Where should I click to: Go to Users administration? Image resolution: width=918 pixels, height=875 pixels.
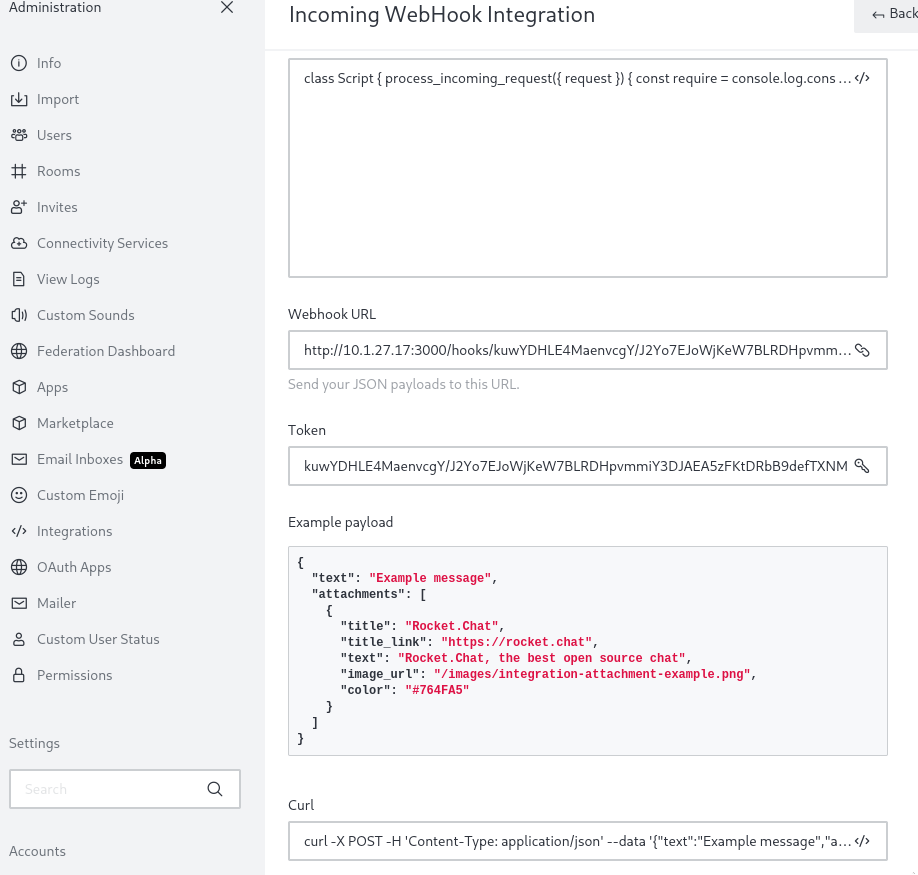click(x=54, y=135)
